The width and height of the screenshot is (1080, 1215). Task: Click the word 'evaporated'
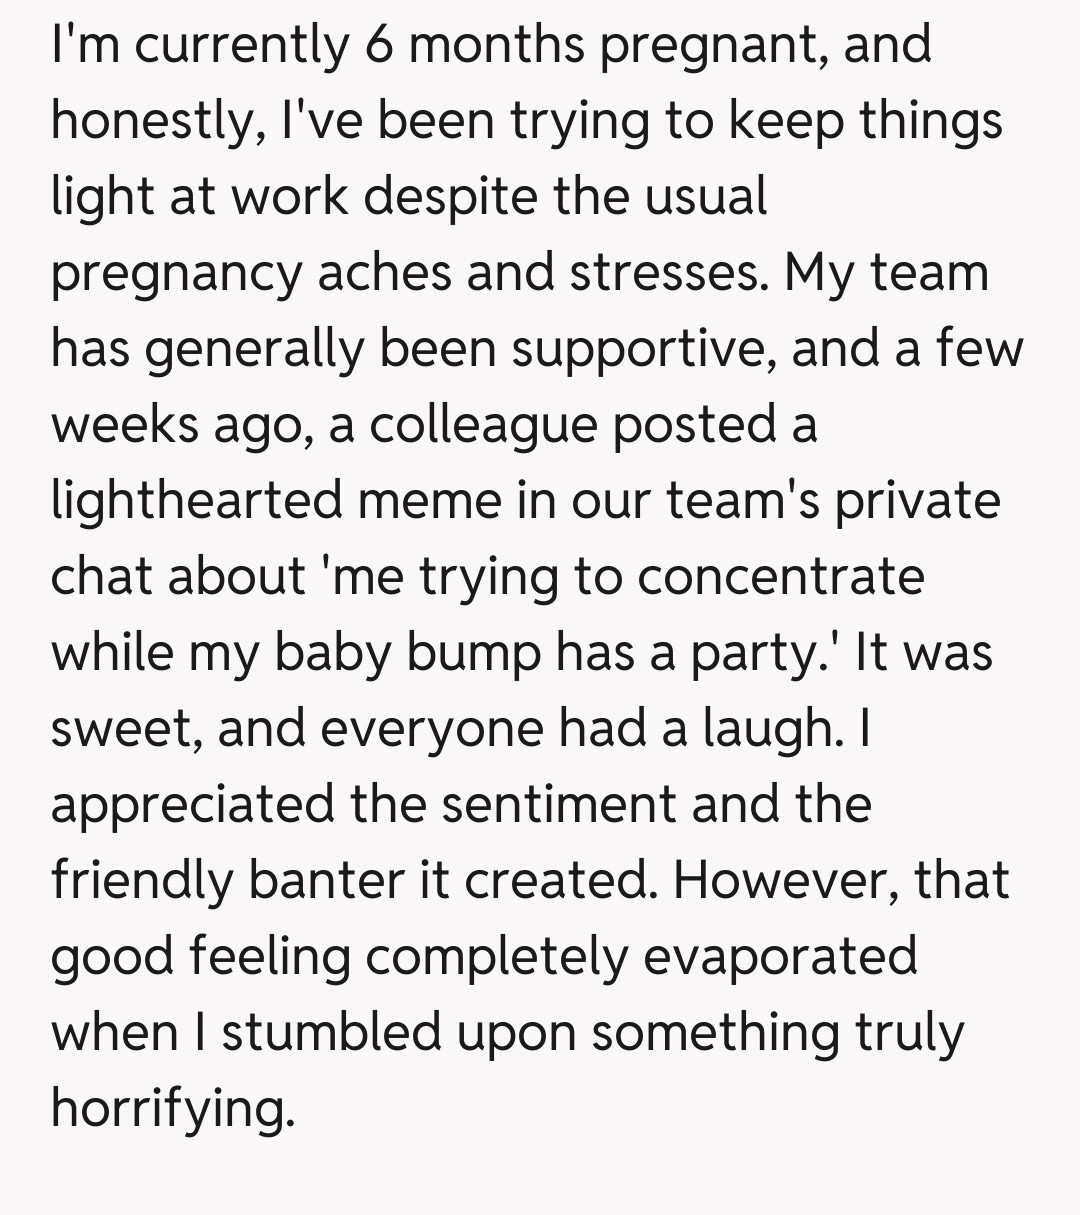pos(779,957)
